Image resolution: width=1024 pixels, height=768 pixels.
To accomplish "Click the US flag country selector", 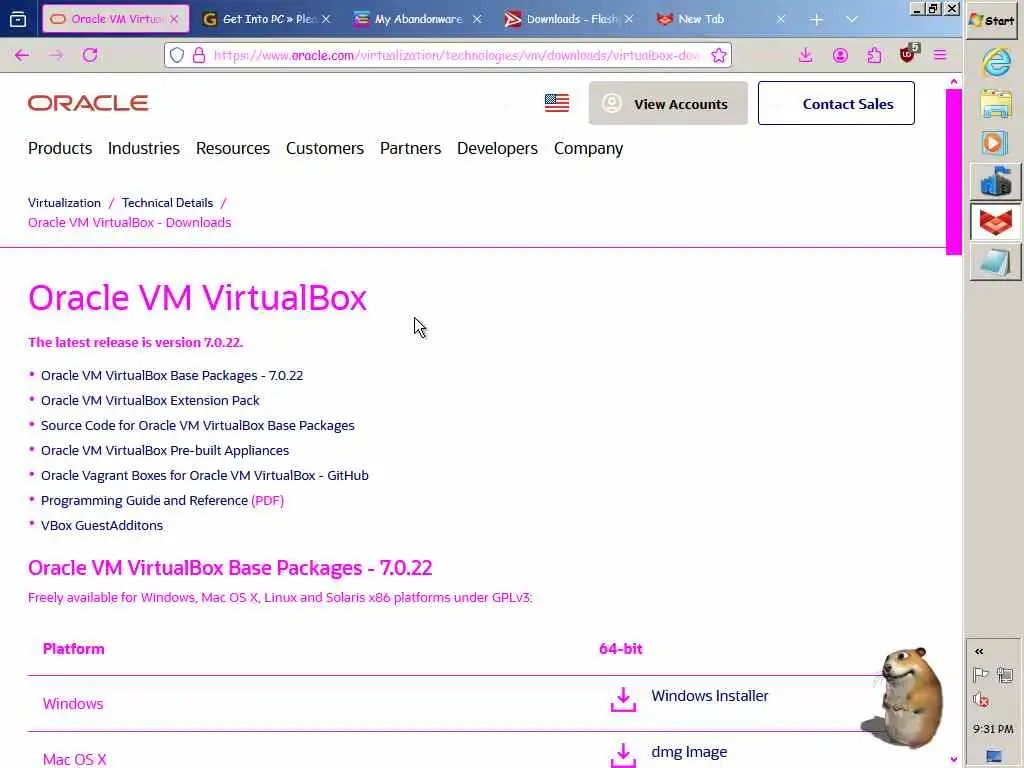I will [x=557, y=103].
